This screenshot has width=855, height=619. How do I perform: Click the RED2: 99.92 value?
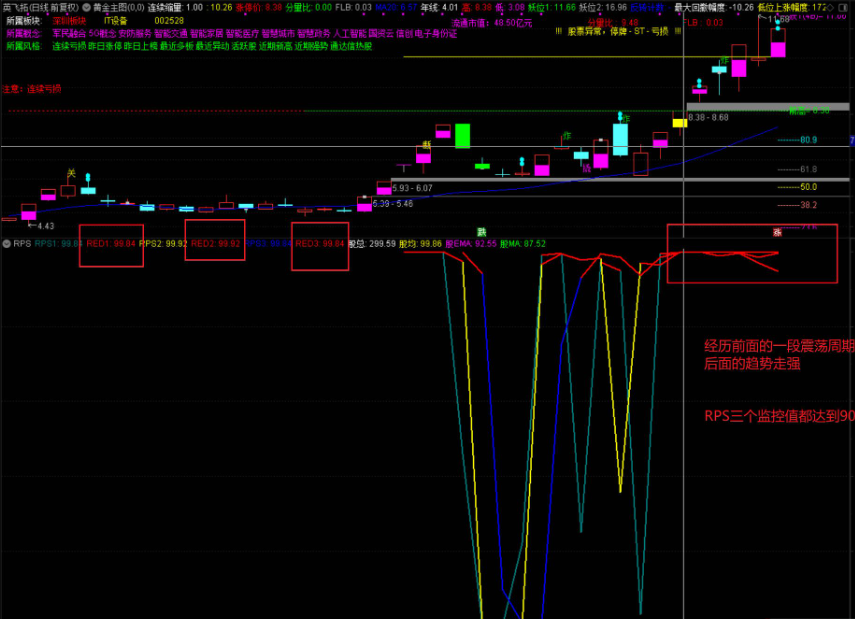[215, 244]
